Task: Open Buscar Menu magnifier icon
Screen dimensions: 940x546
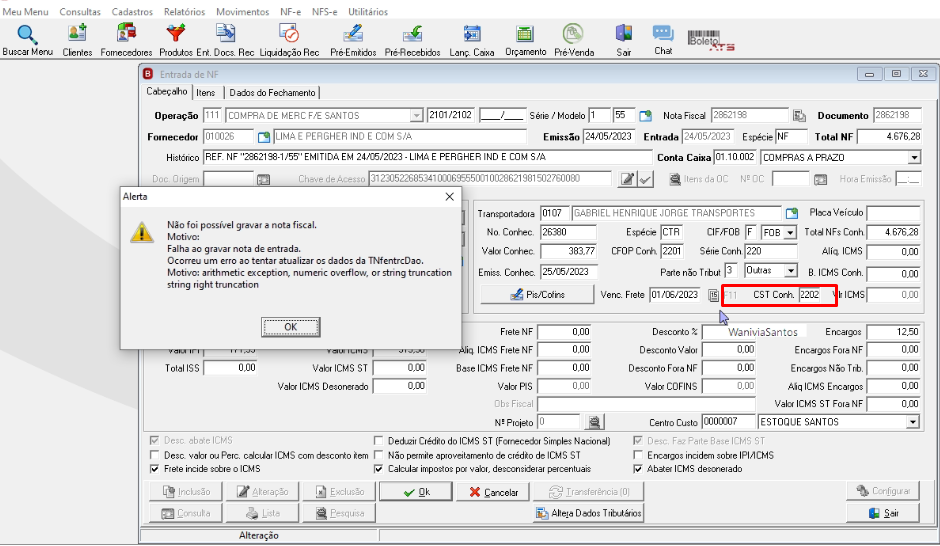Action: click(x=27, y=34)
